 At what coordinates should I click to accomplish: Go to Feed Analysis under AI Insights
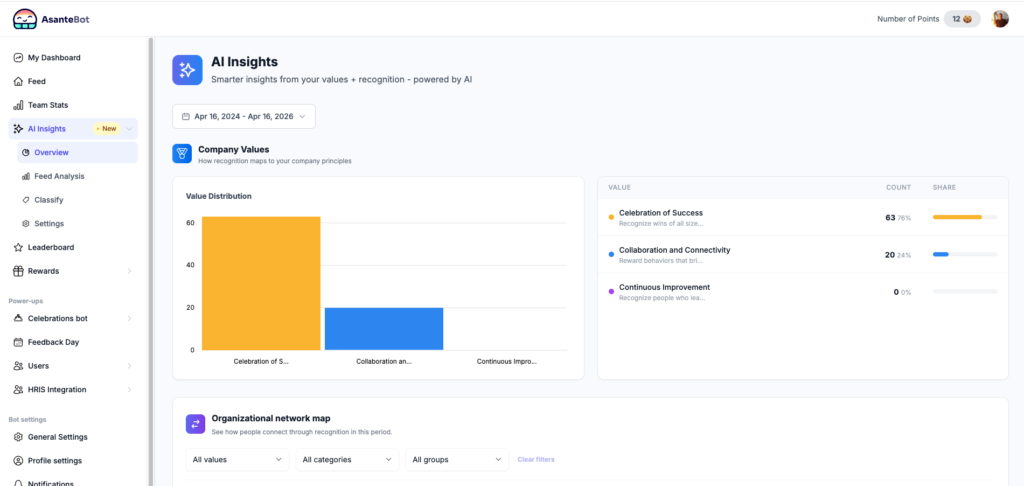pyautogui.click(x=59, y=176)
